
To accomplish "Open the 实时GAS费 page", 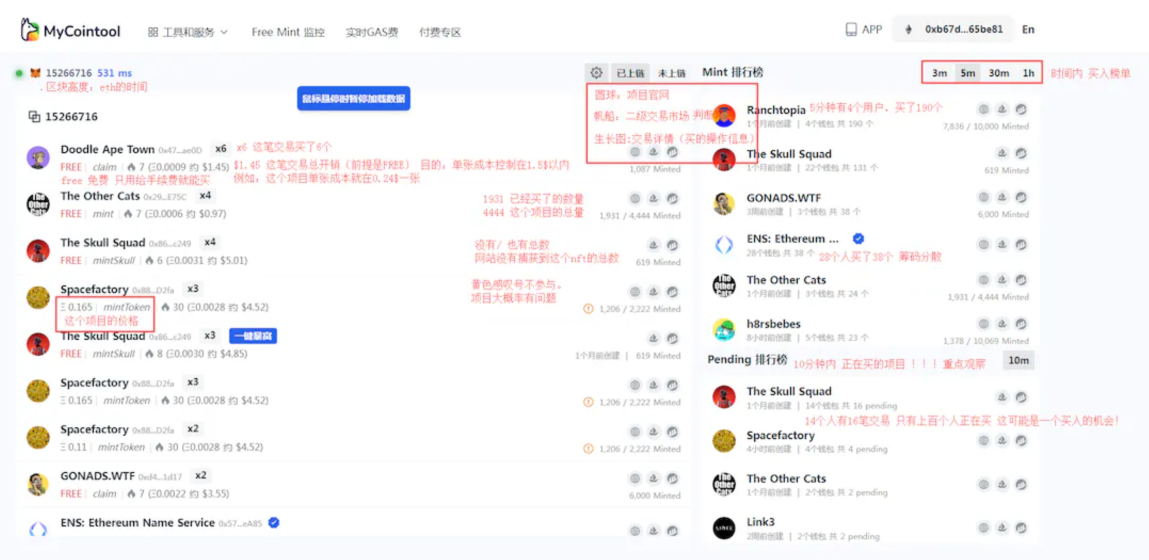I will tap(372, 32).
